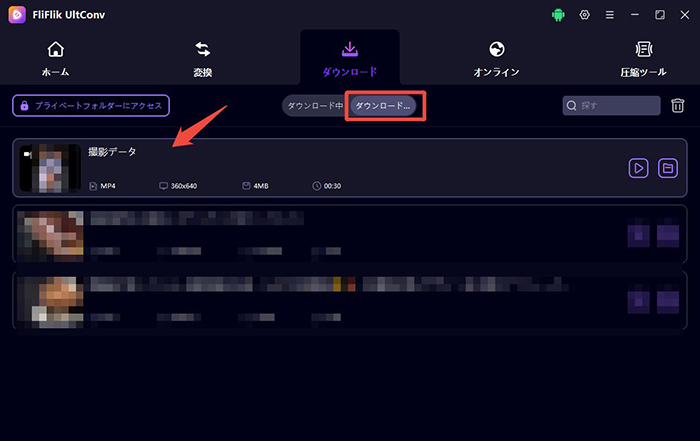Focus the 探す search field
Screen dimensions: 700x441
pos(611,106)
